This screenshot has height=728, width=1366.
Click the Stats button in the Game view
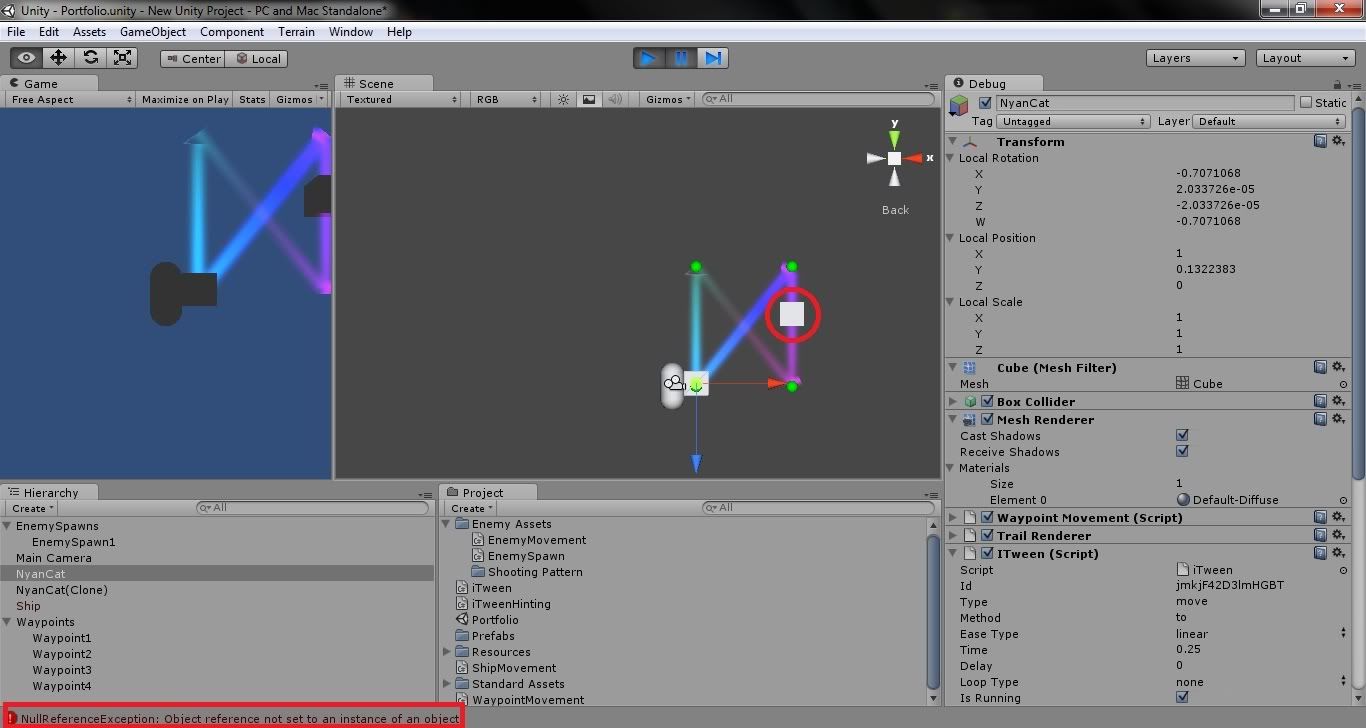[251, 99]
